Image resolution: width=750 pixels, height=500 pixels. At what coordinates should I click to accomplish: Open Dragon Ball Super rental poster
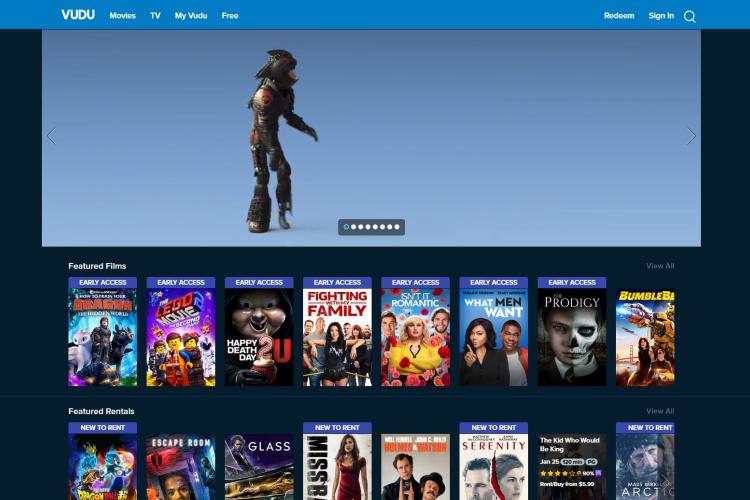tap(102, 461)
